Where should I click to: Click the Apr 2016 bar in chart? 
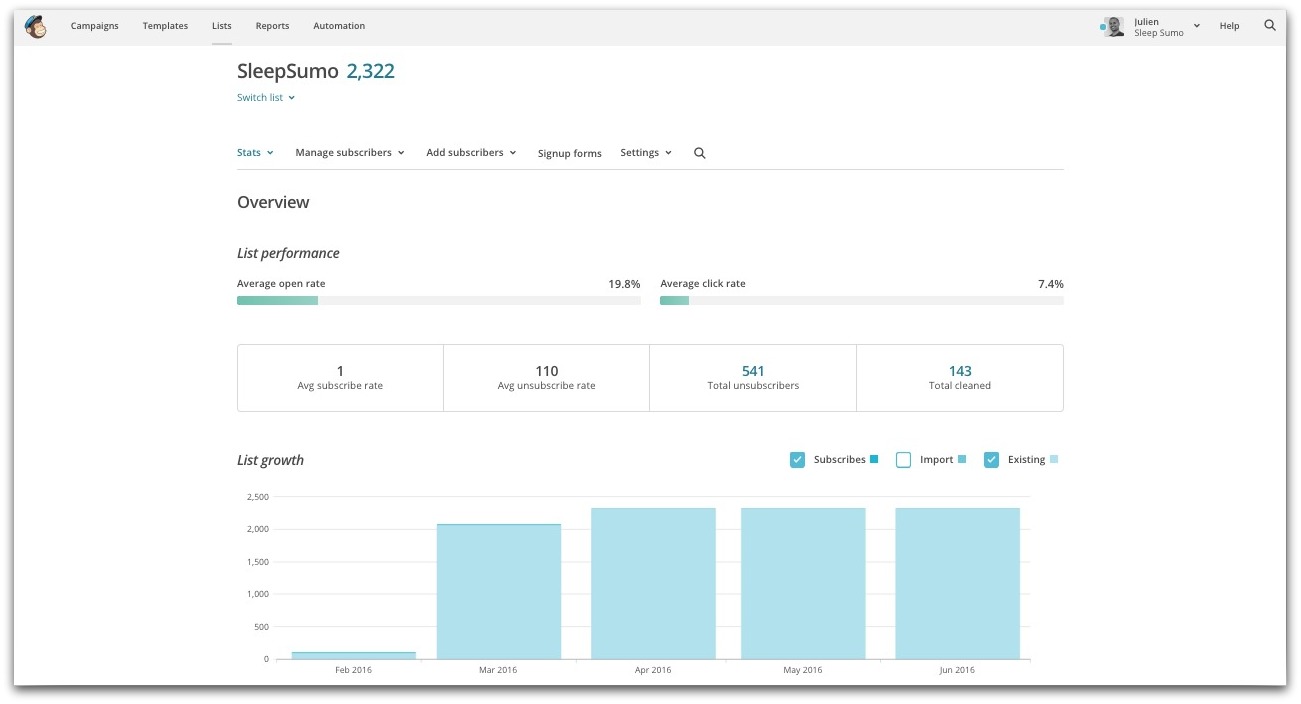(653, 583)
